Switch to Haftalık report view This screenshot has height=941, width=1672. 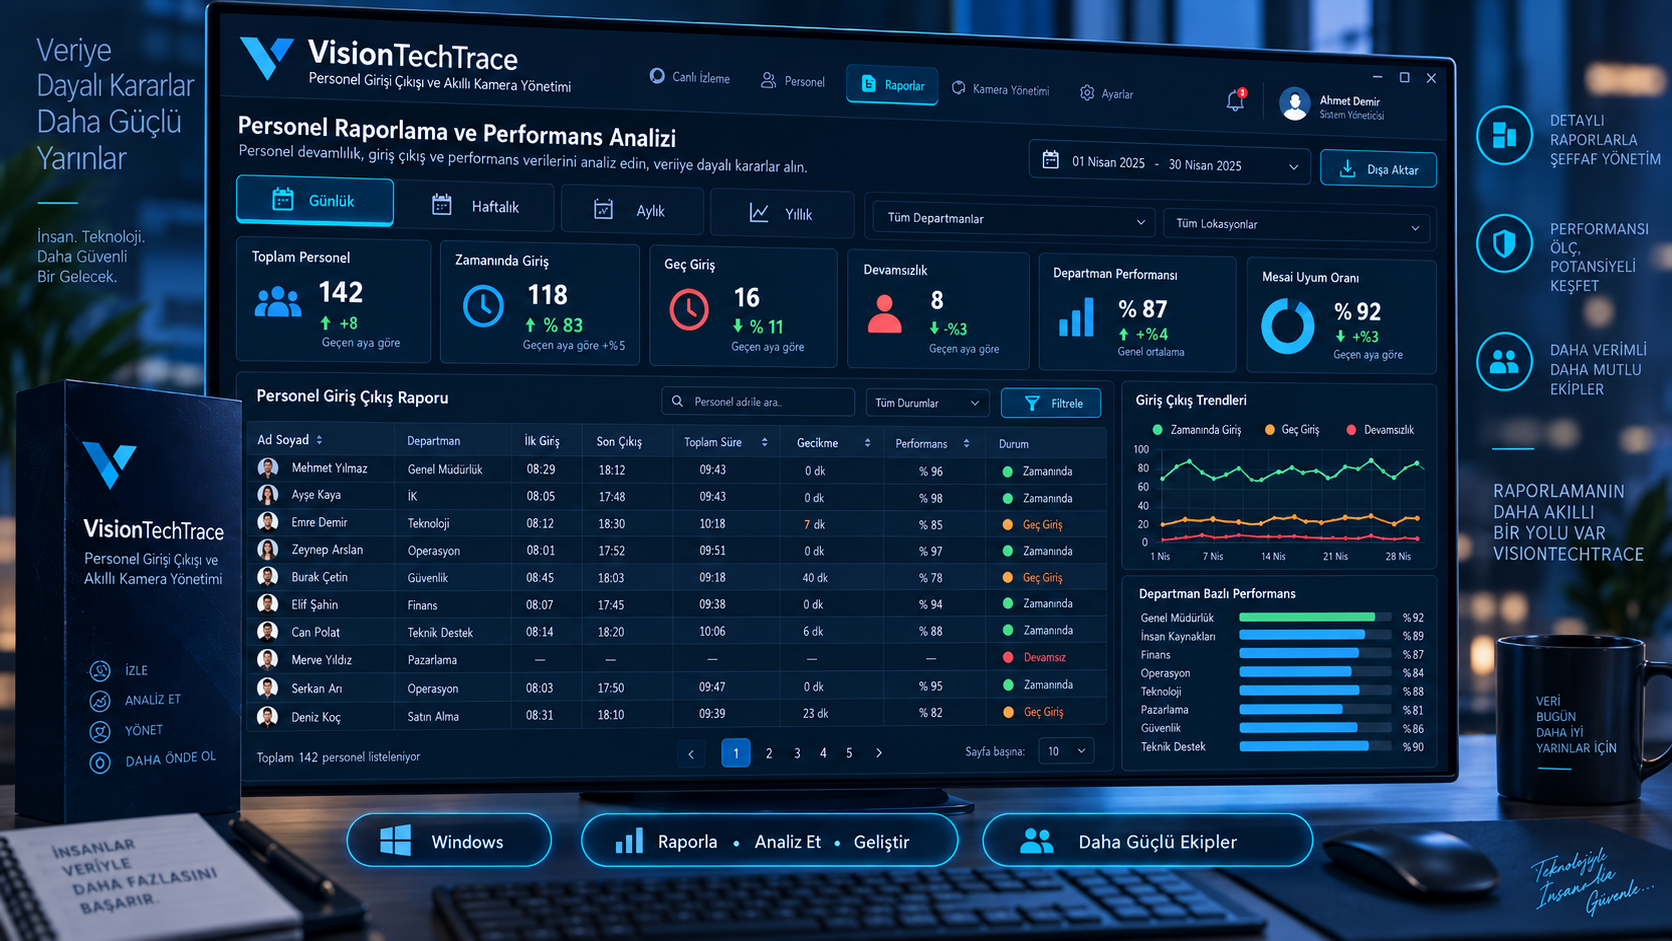[x=475, y=206]
